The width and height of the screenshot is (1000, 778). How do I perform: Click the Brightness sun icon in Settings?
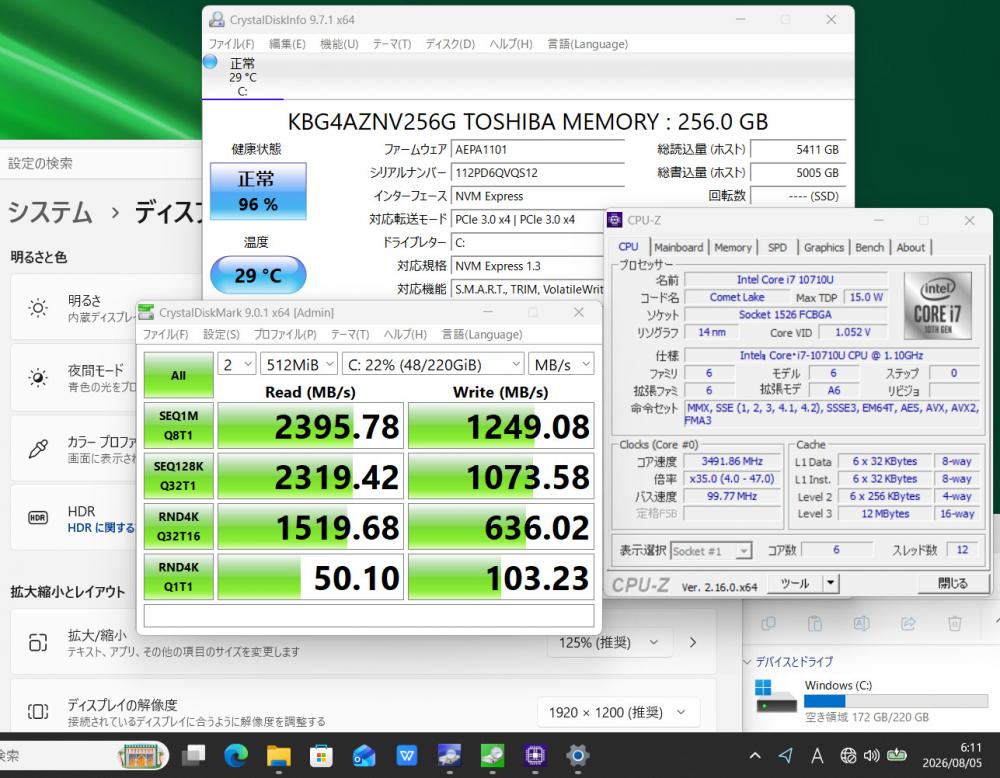38,308
